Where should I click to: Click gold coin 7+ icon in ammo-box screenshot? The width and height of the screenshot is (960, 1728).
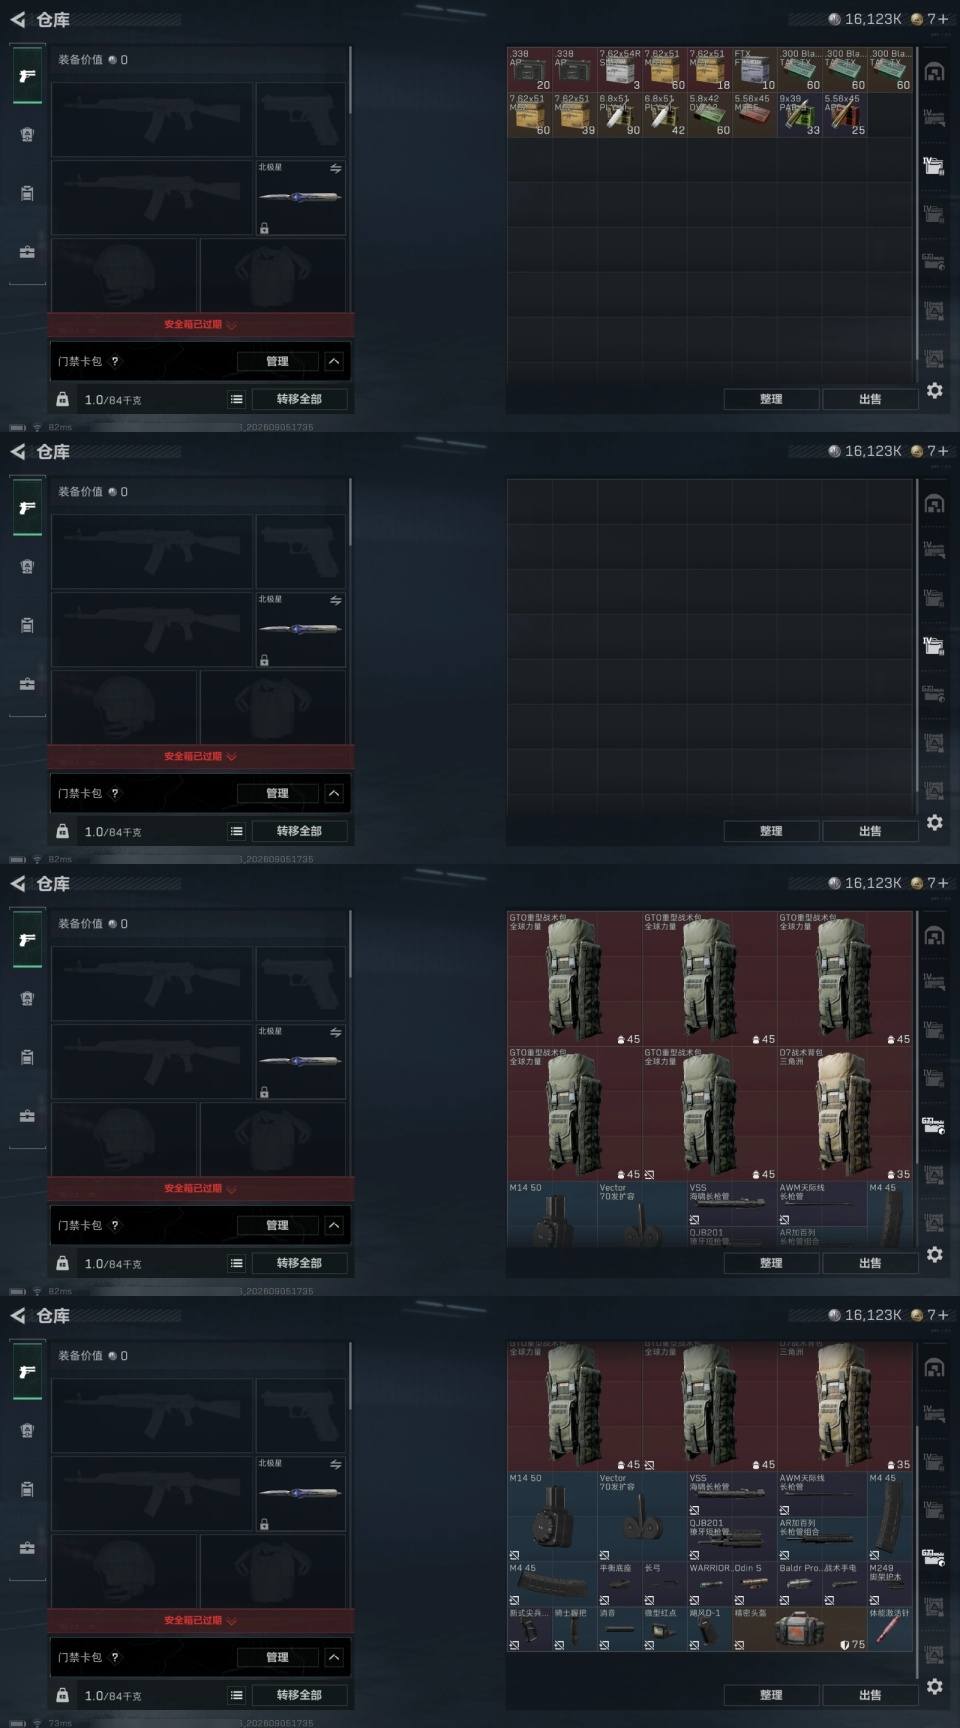[916, 19]
